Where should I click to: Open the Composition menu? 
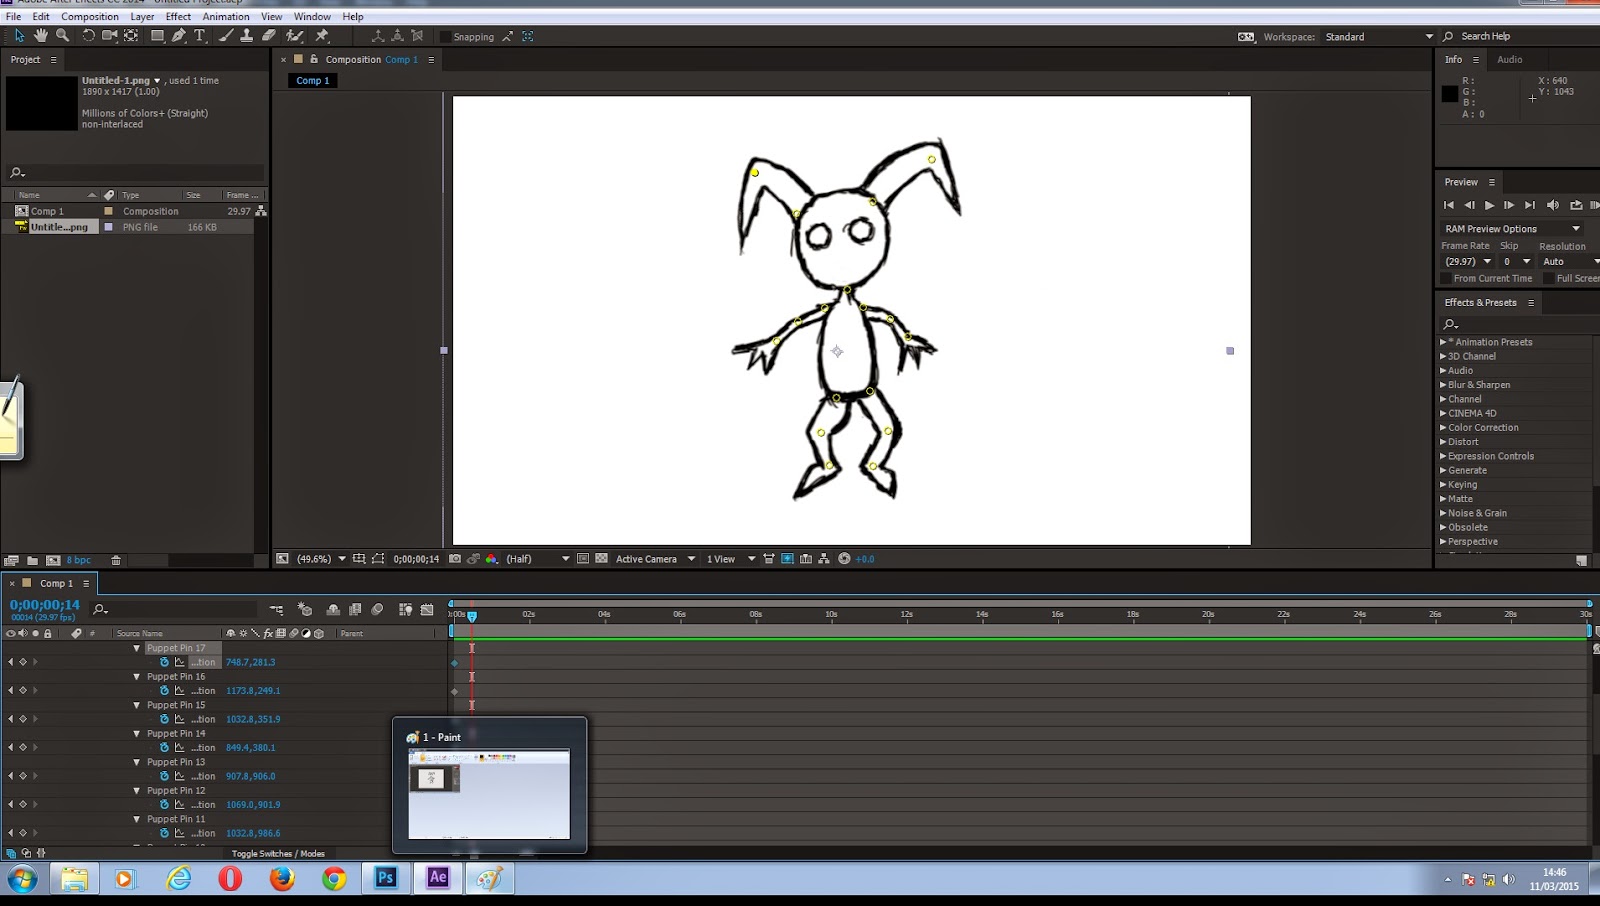90,16
